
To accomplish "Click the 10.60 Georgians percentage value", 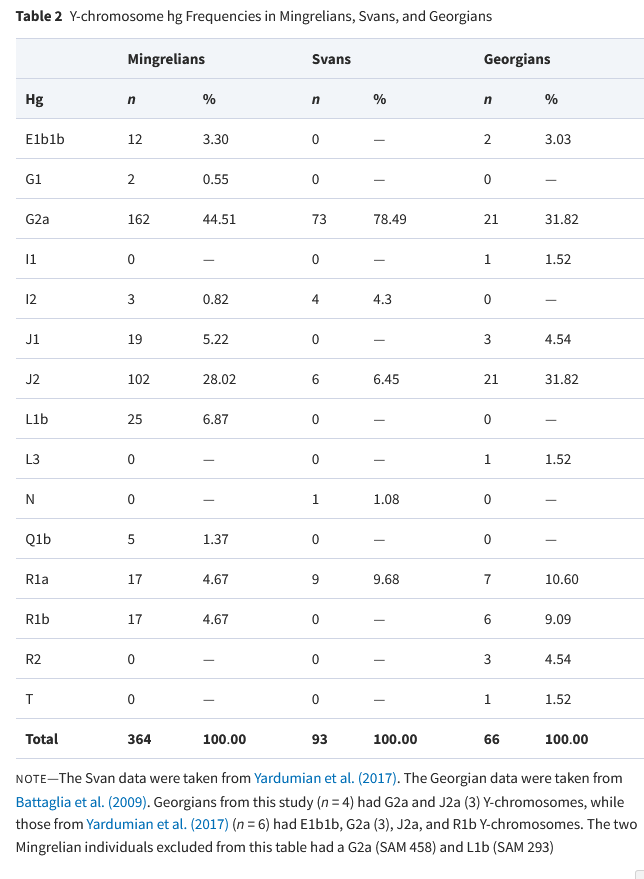I will (561, 579).
